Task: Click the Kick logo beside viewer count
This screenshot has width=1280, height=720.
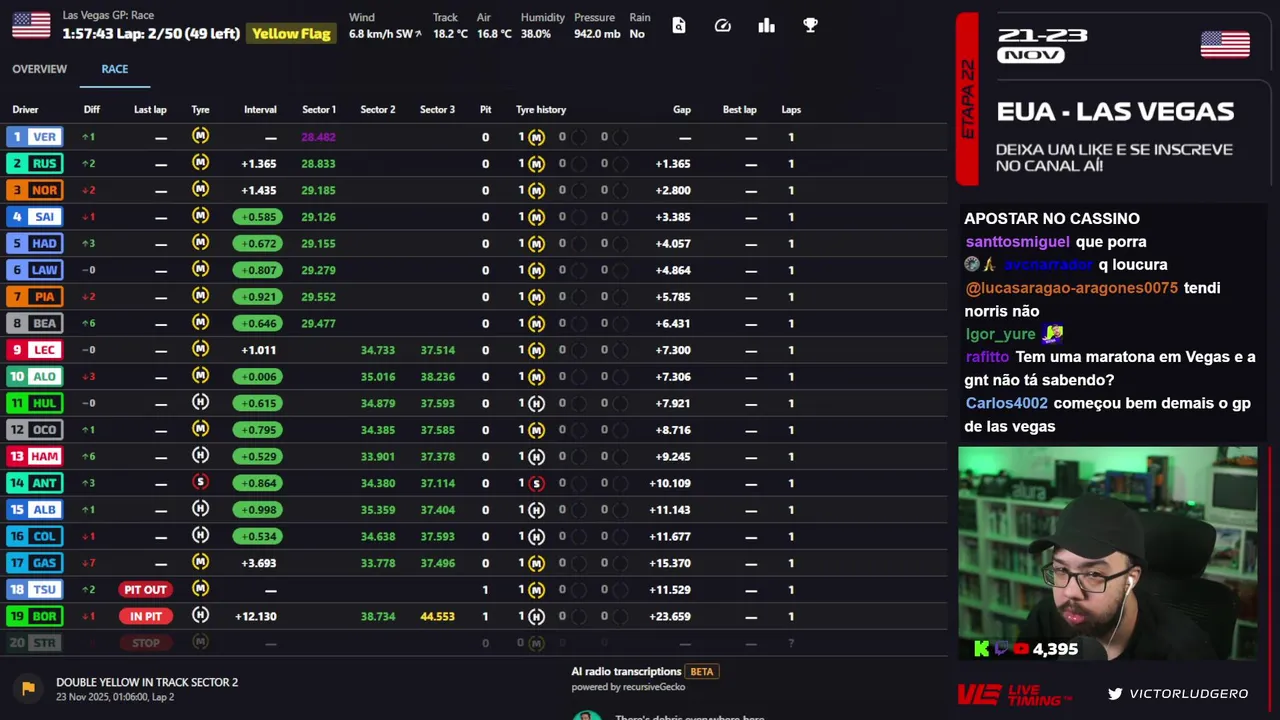Action: 982,649
